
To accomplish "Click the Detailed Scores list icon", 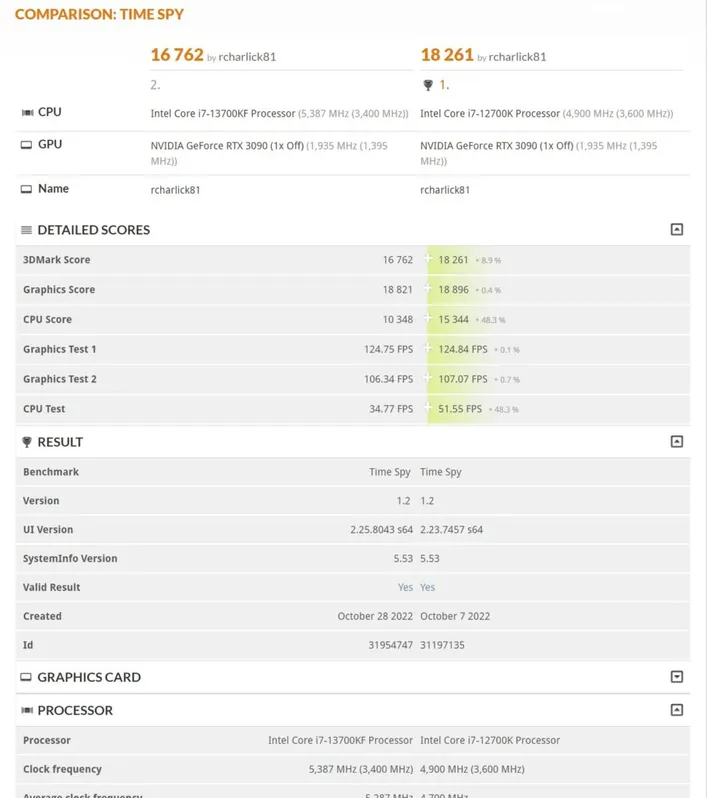I will coord(27,230).
